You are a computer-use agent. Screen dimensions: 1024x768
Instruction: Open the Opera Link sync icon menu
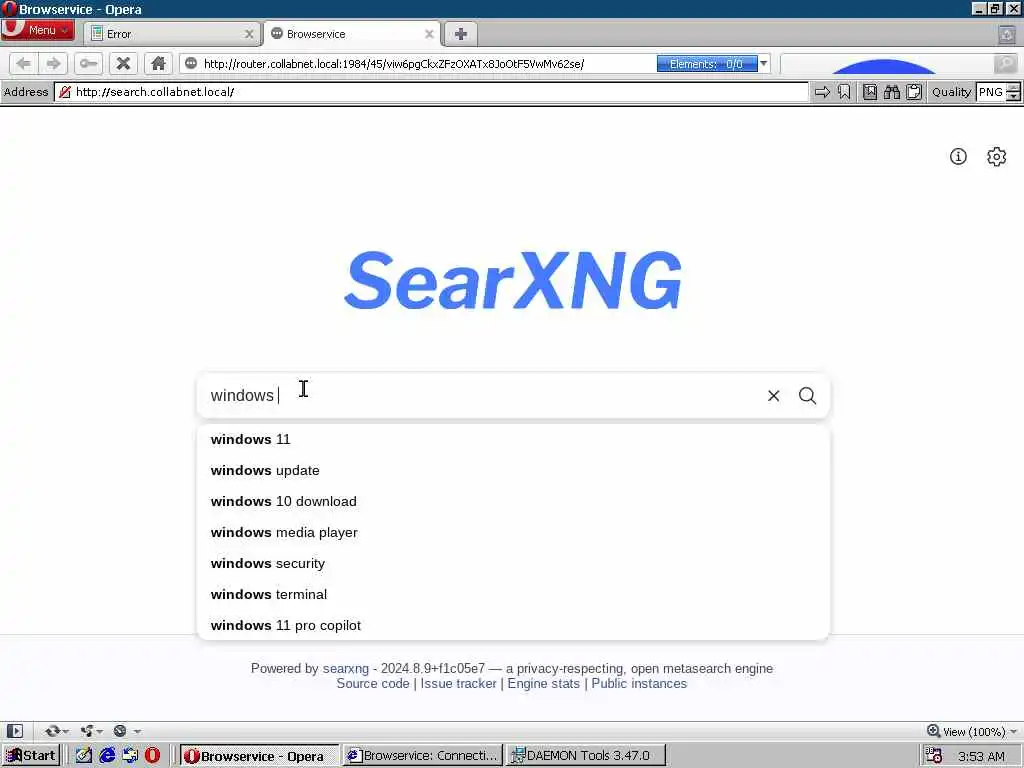[x=56, y=731]
